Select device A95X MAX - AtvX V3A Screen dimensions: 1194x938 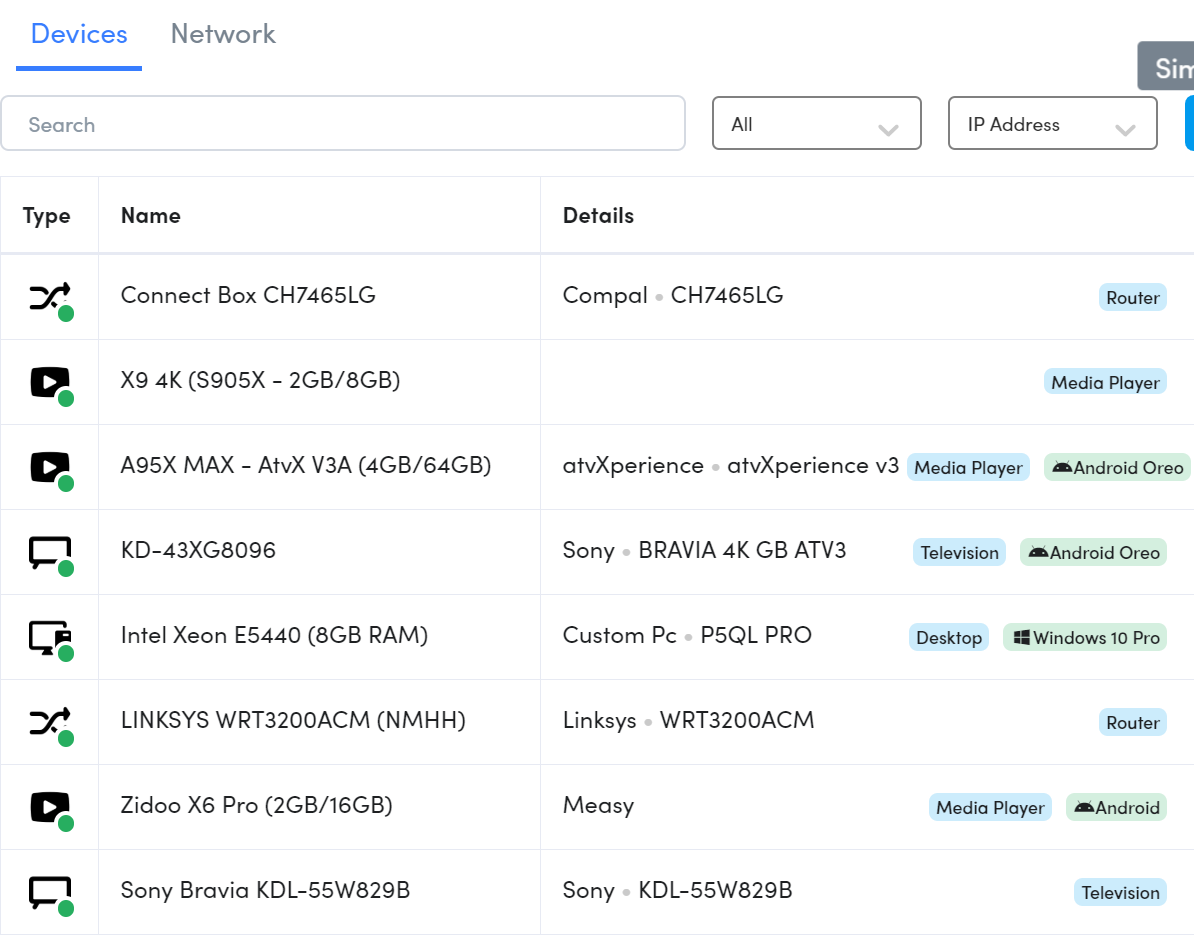pos(306,465)
